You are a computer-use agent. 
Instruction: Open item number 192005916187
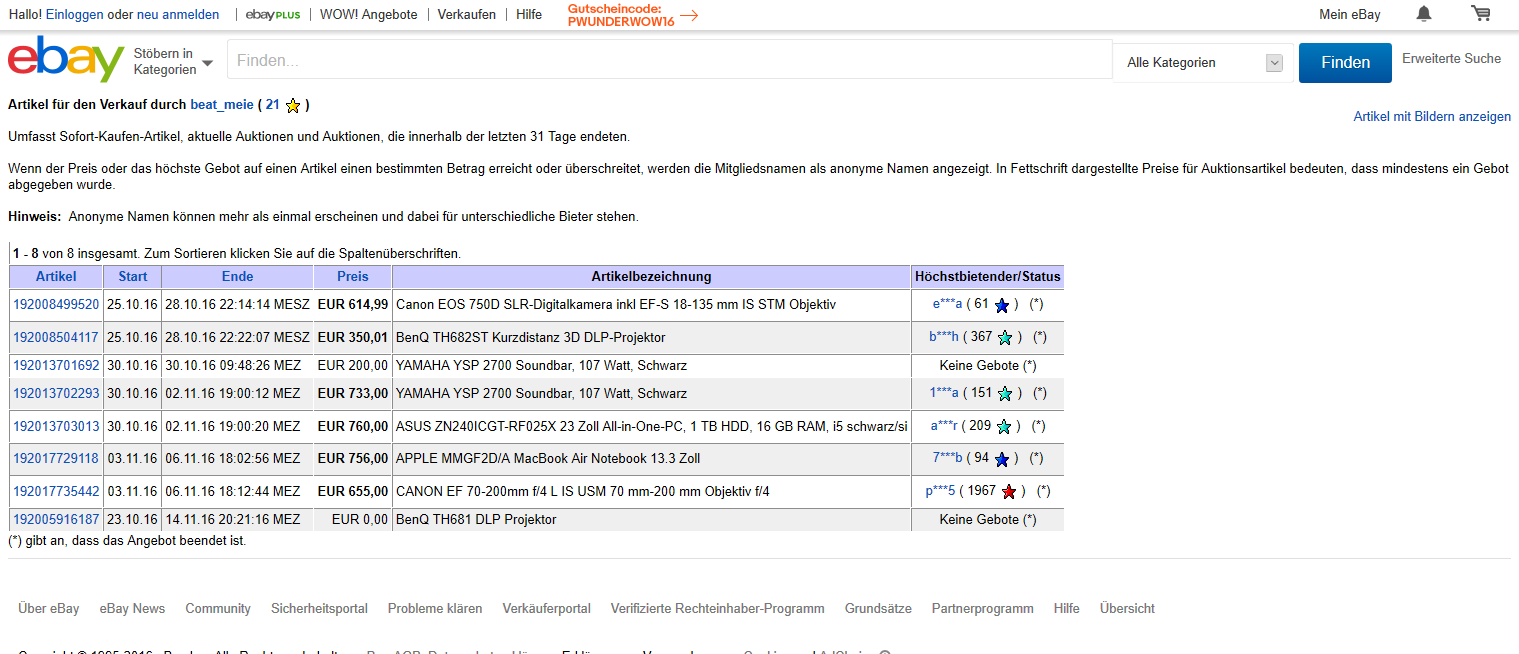[x=56, y=520]
